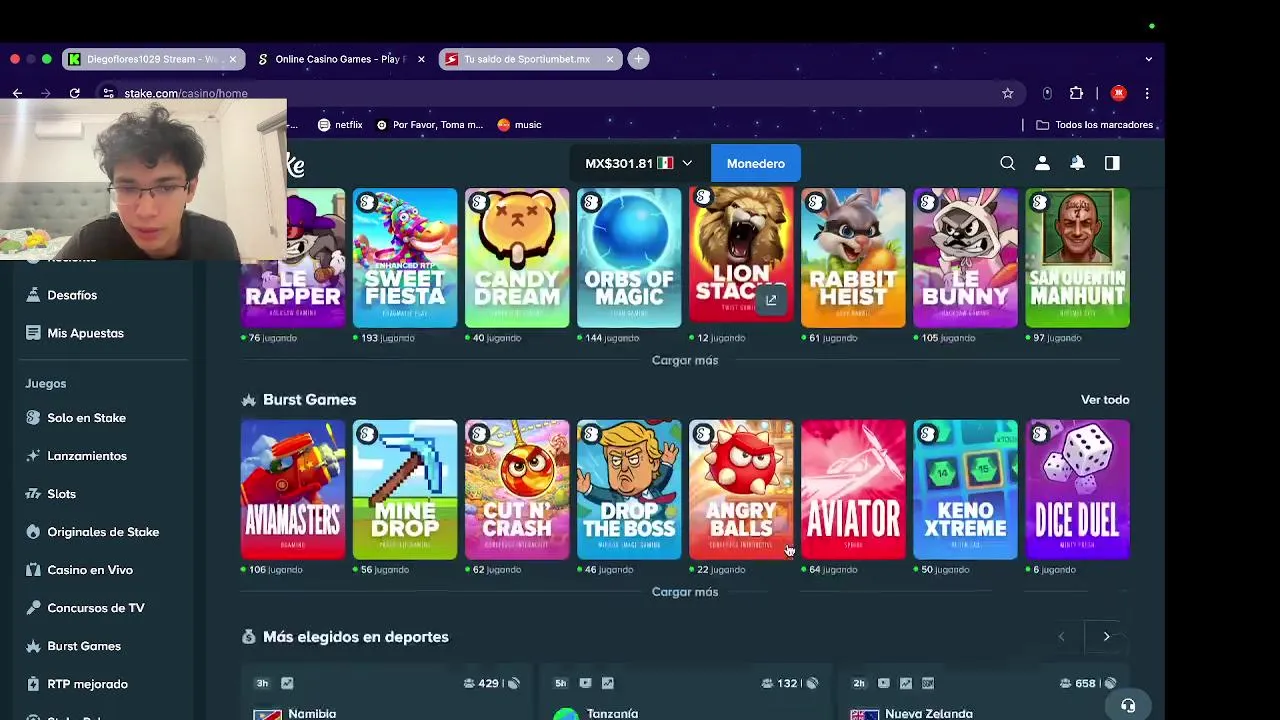The height and width of the screenshot is (720, 1280).
Task: Close the Online Casino Games tab
Action: coord(421,59)
